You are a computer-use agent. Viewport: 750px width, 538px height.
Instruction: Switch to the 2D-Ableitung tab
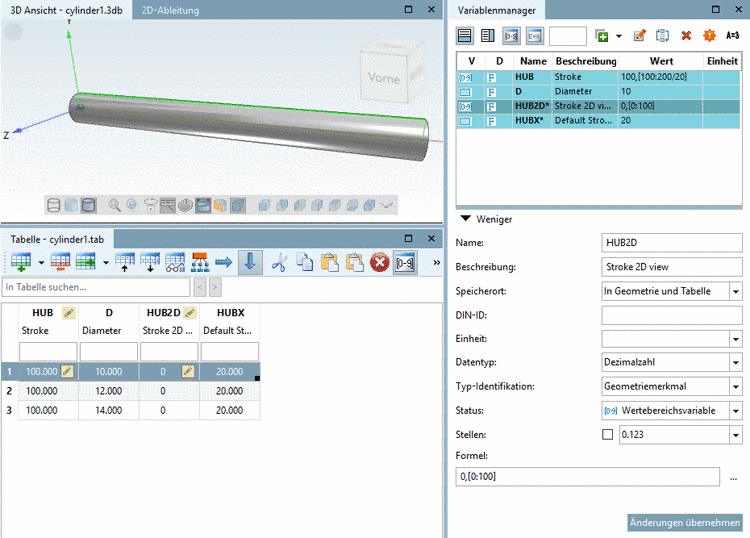point(170,10)
